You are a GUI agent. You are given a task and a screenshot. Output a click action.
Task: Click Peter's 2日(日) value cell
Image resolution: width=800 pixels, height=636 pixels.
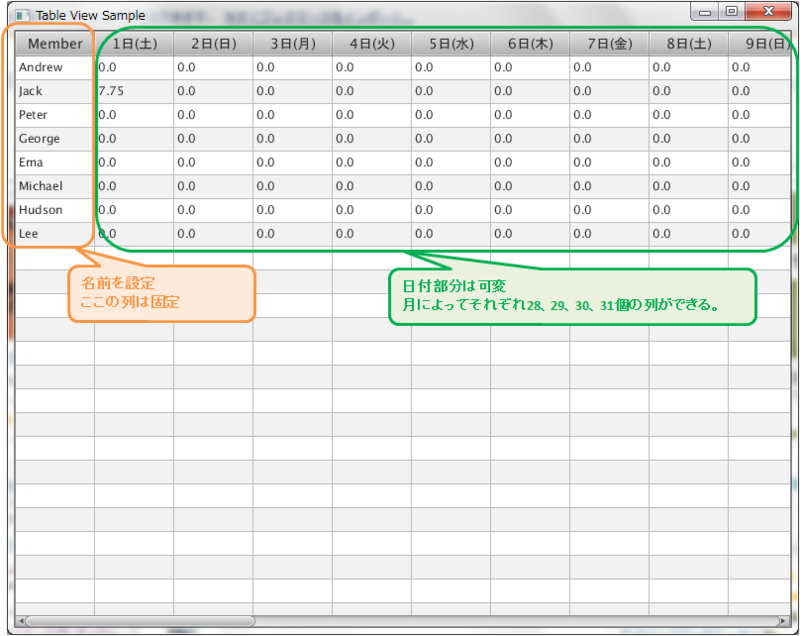coord(213,115)
